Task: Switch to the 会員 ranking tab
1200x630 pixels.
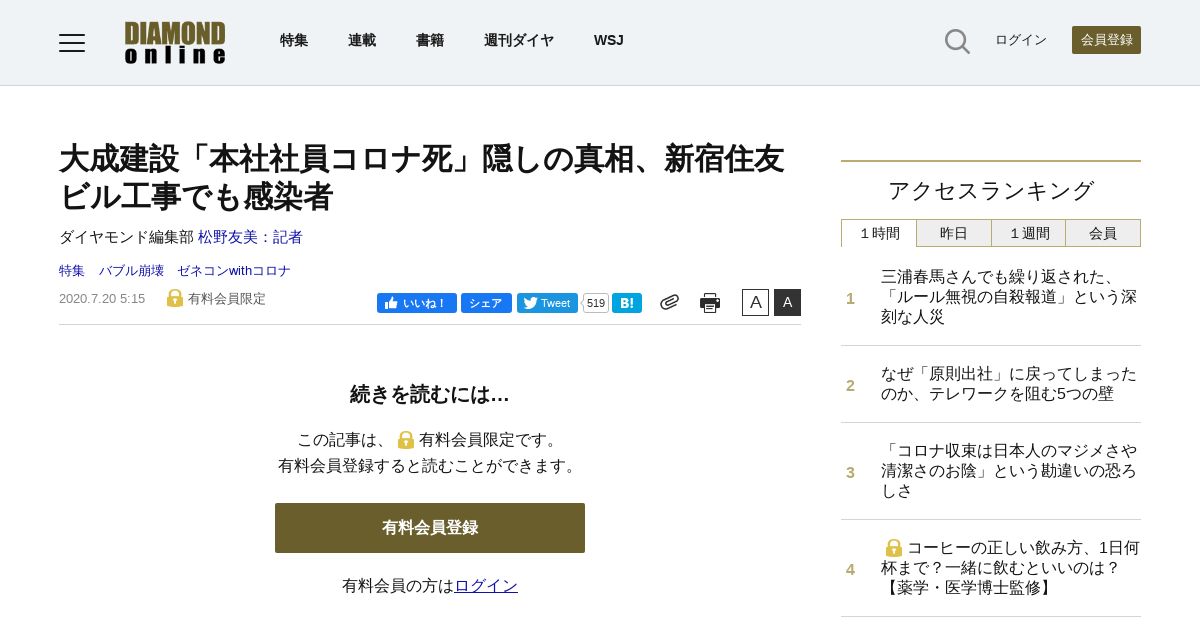Action: (1103, 233)
